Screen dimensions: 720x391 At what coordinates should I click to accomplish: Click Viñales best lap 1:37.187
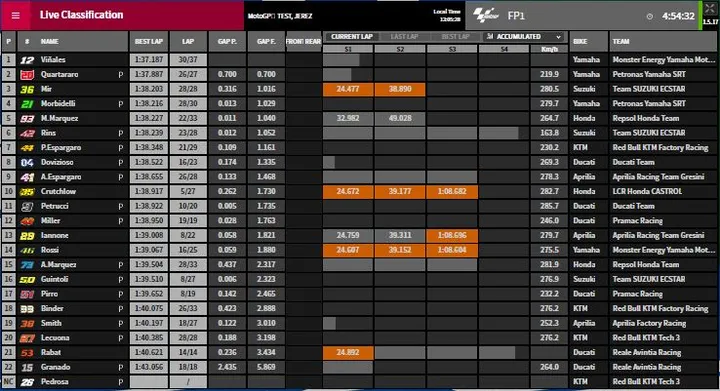click(149, 60)
